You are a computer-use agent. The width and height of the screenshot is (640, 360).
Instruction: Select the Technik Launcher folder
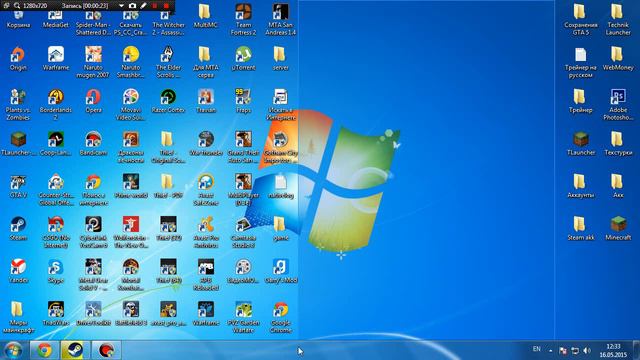(x=618, y=20)
